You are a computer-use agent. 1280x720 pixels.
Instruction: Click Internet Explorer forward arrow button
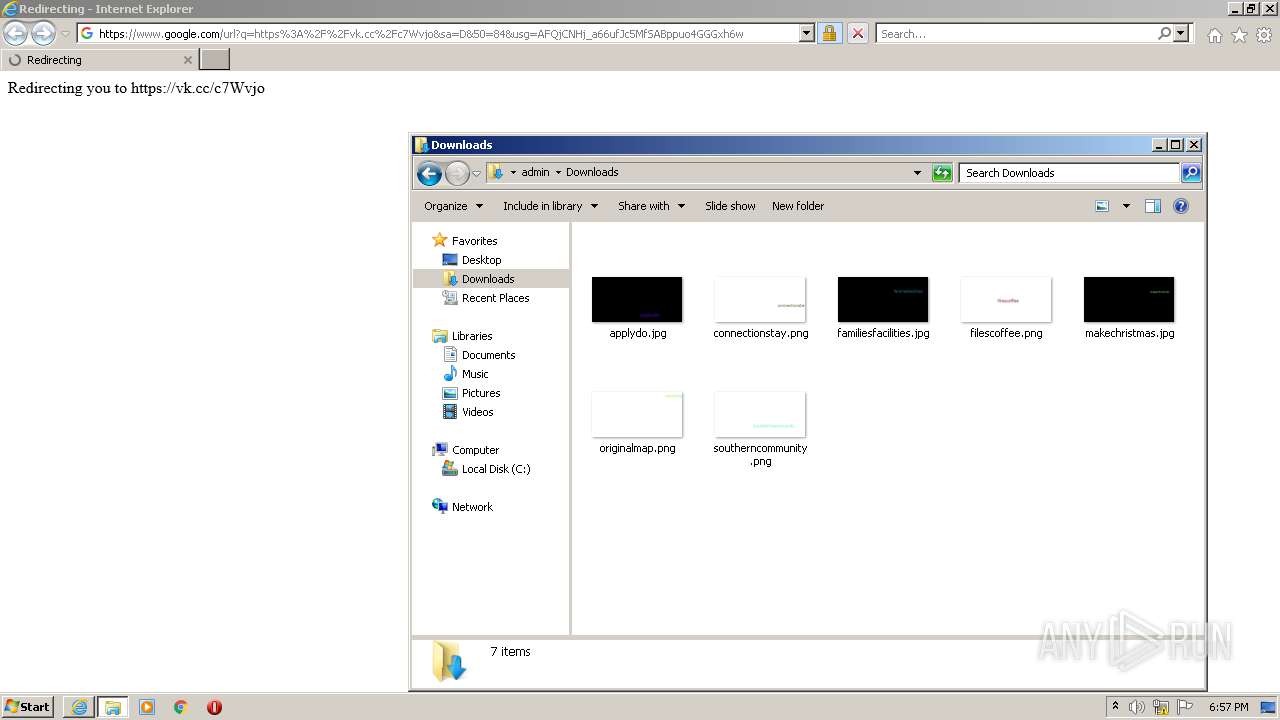pos(43,33)
